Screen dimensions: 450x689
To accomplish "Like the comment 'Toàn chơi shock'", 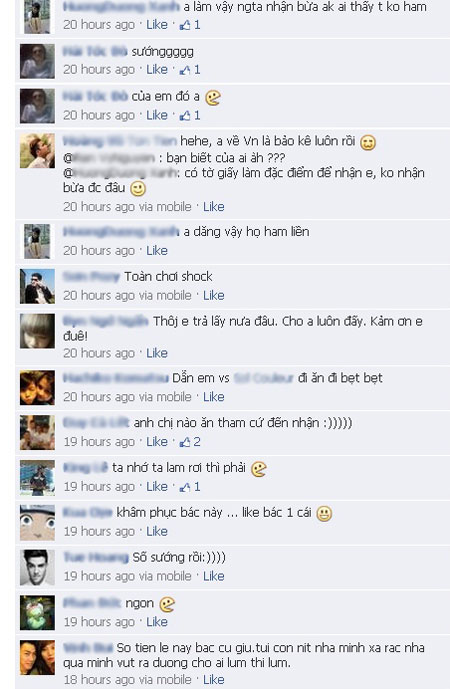I will (x=214, y=295).
